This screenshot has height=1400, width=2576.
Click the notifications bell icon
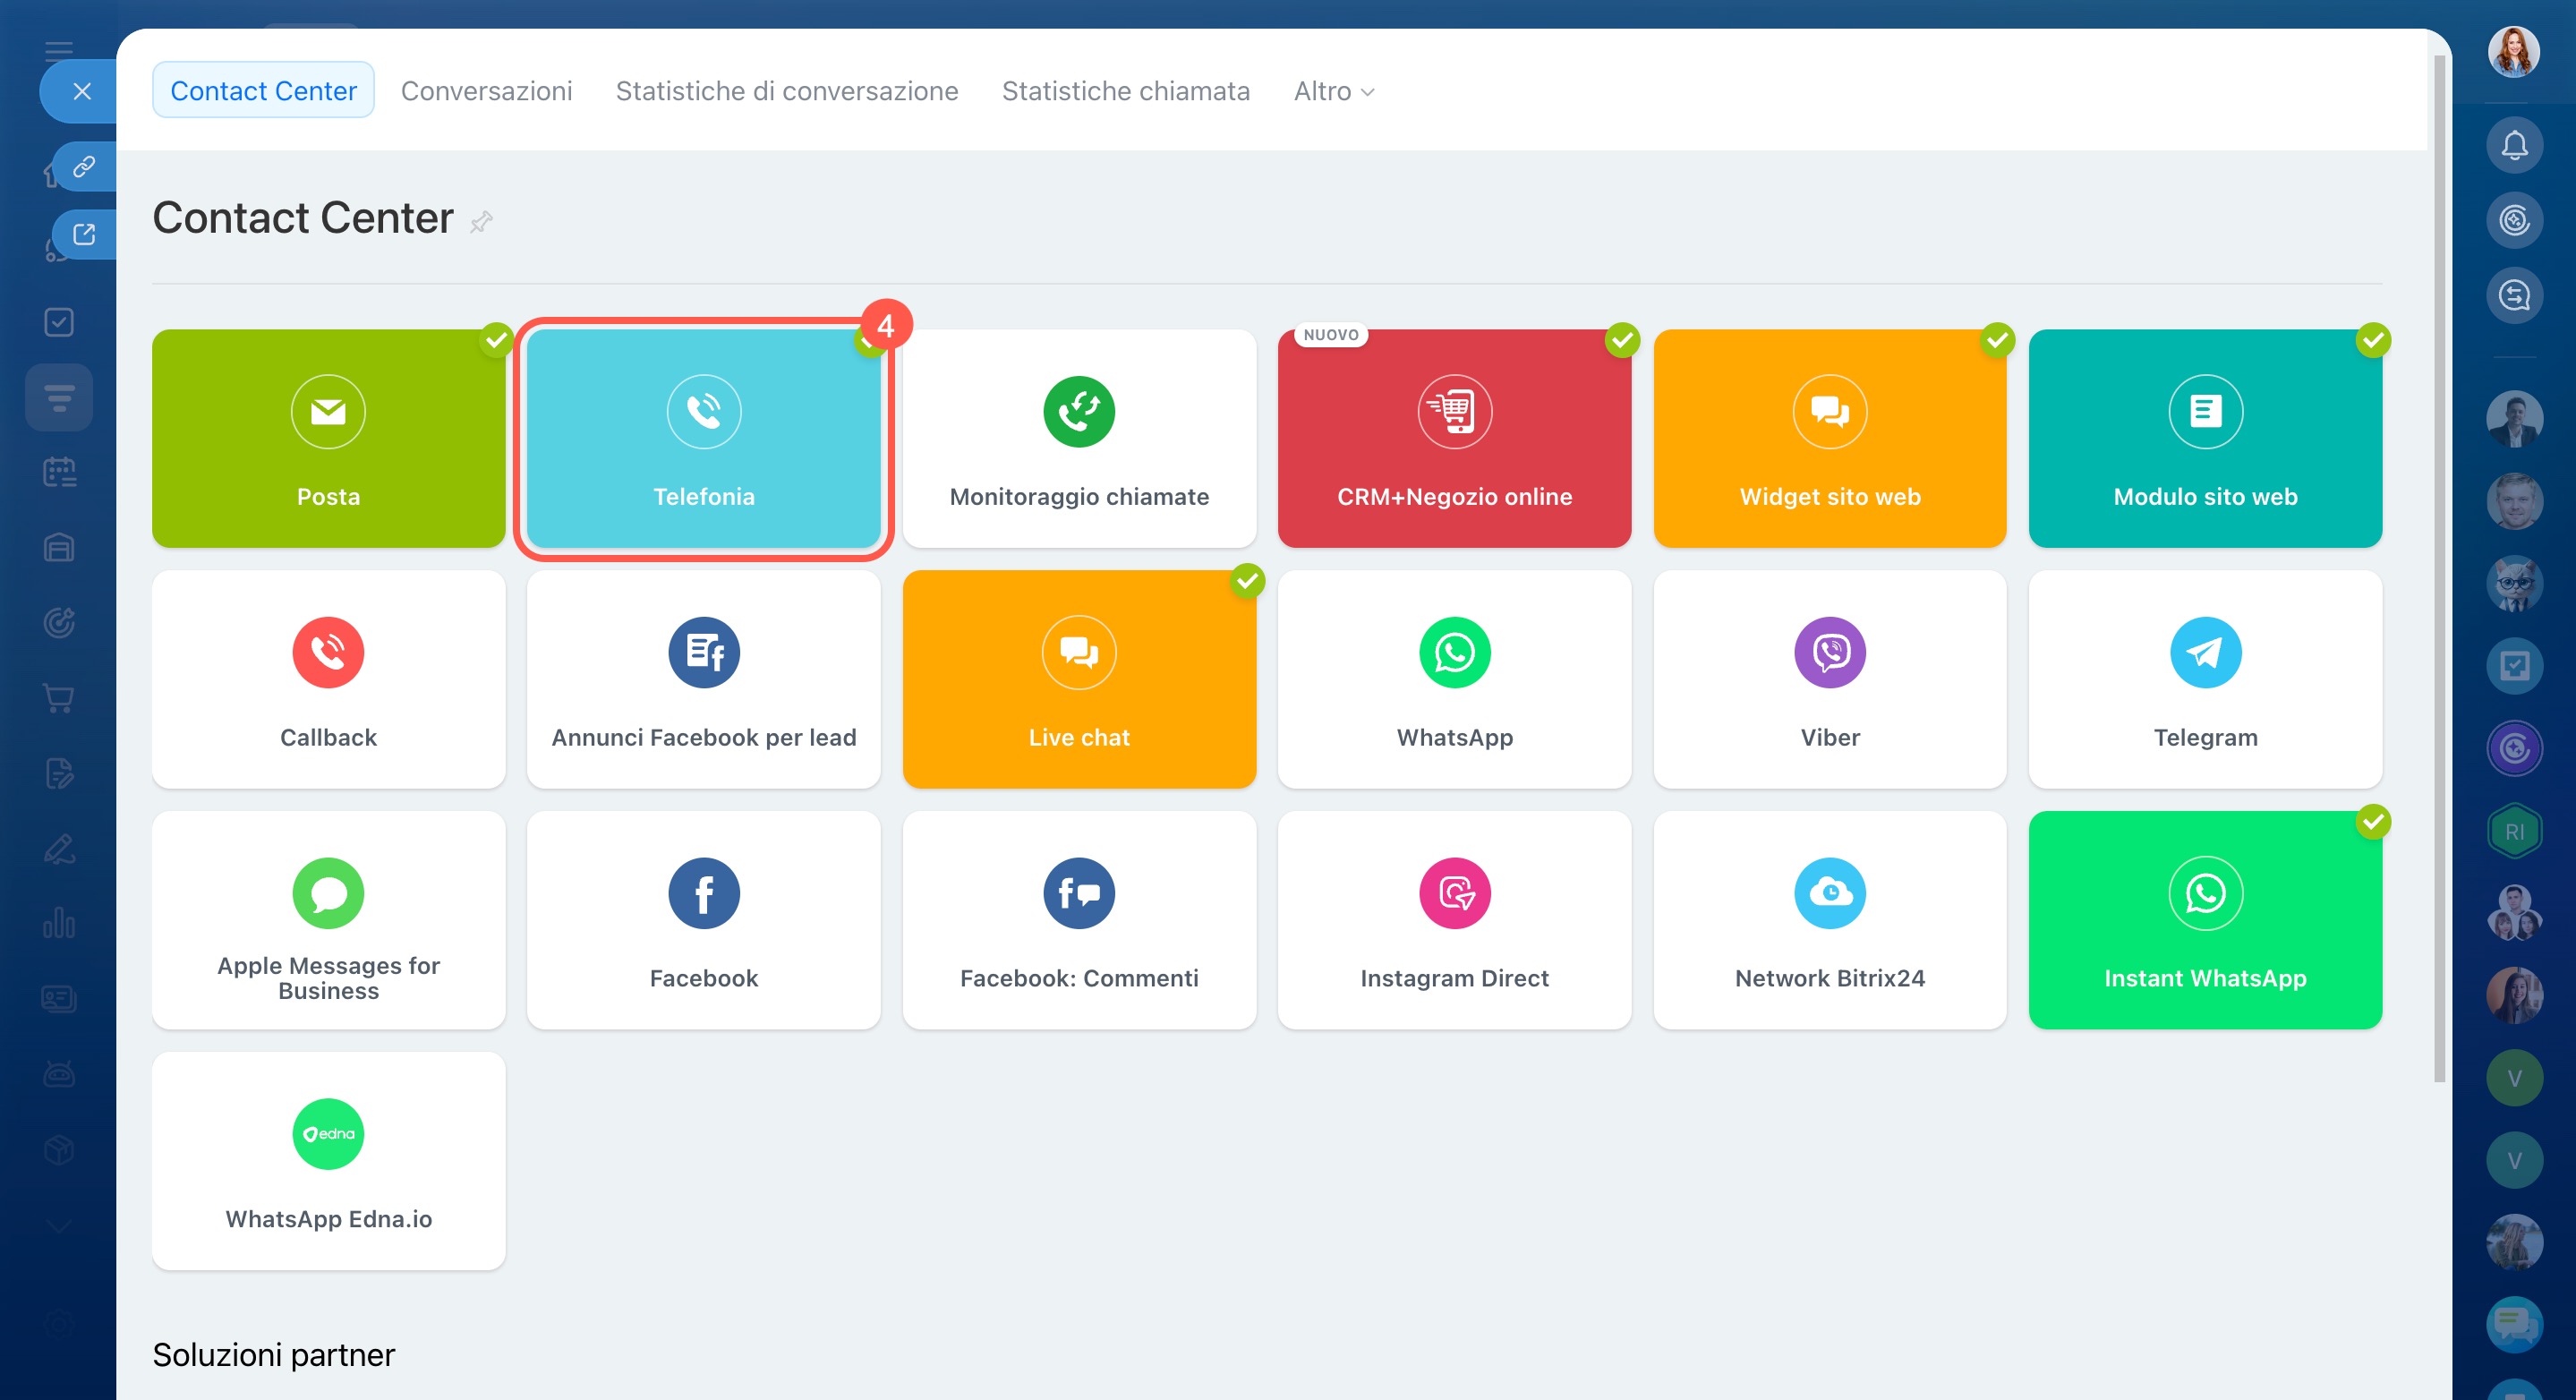point(2513,146)
